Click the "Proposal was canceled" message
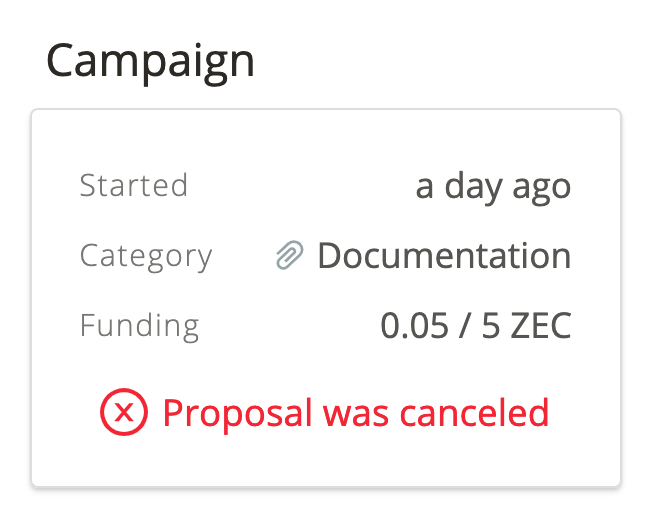Viewport: 646px width, 524px height. [x=355, y=412]
